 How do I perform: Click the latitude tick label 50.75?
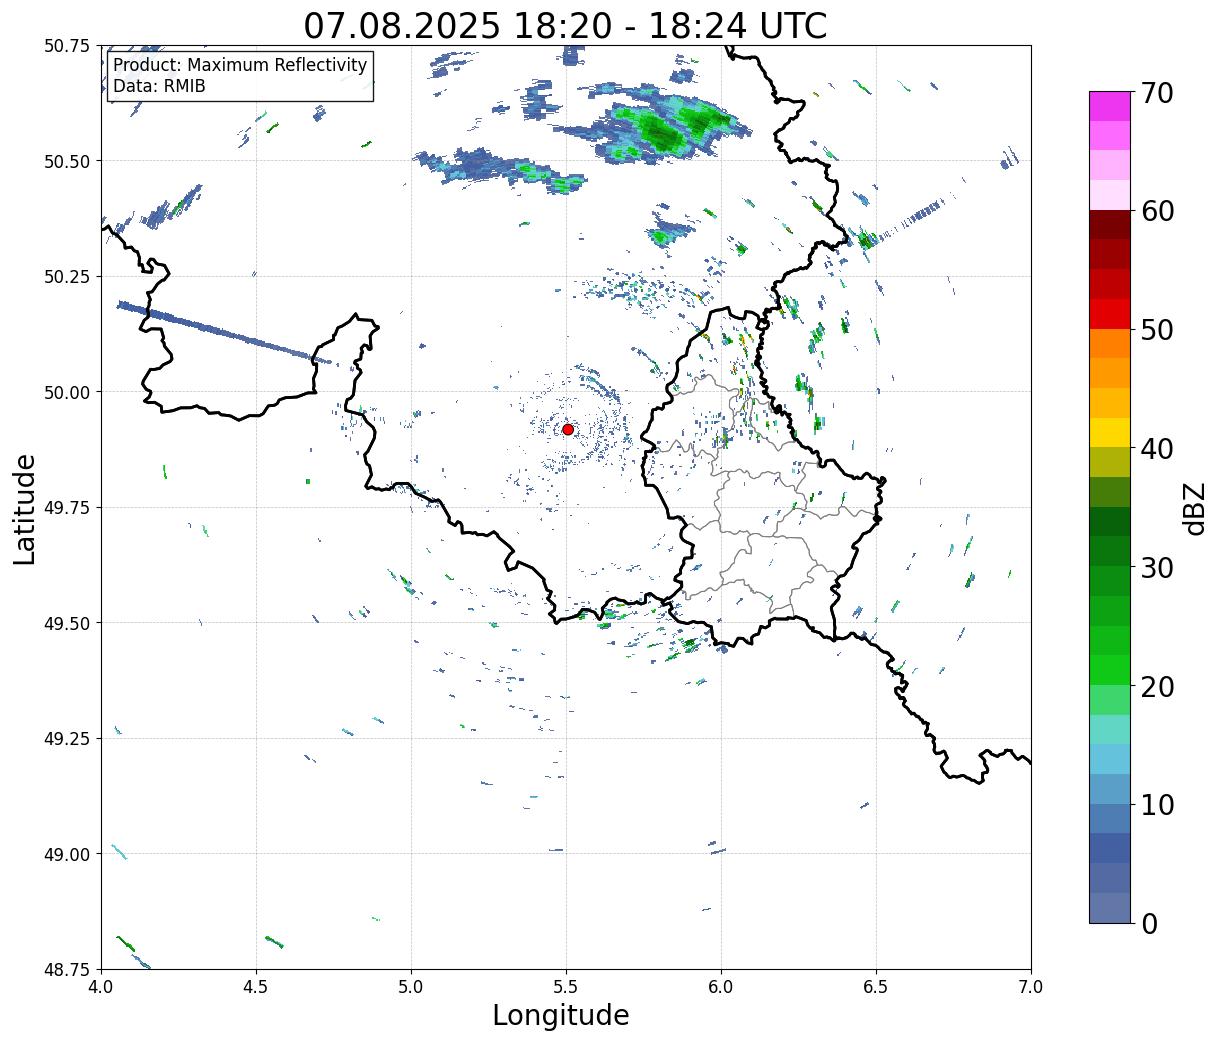(67, 46)
